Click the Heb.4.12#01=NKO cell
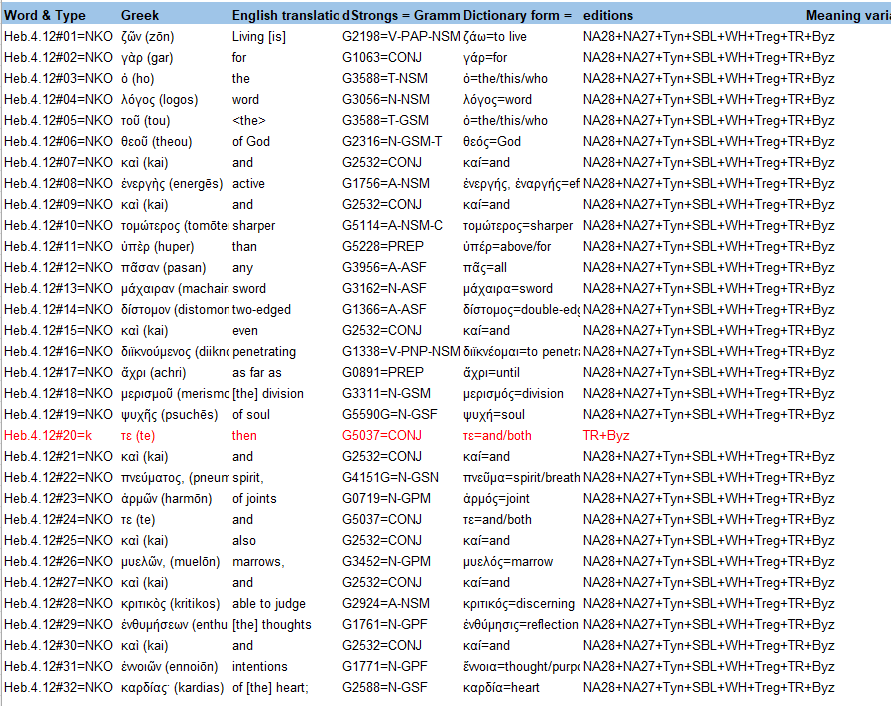Viewport: 891px width, 706px height. [x=58, y=37]
